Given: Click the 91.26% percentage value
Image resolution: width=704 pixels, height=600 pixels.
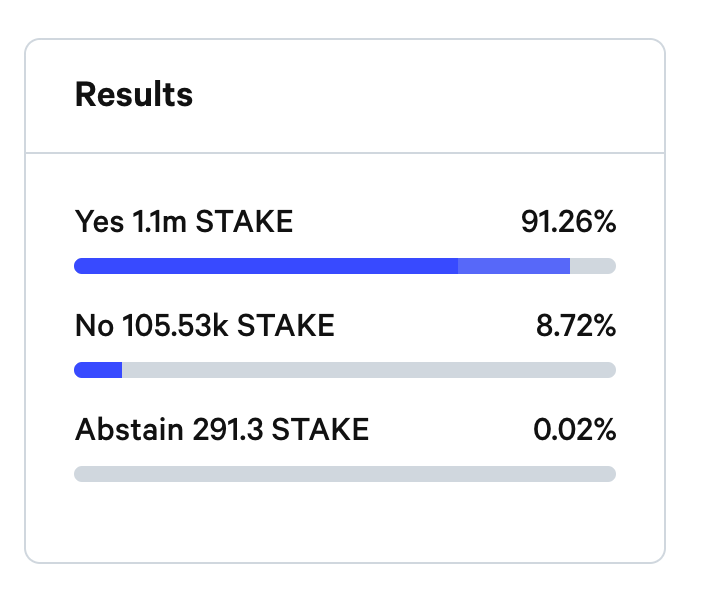Looking at the screenshot, I should (568, 221).
